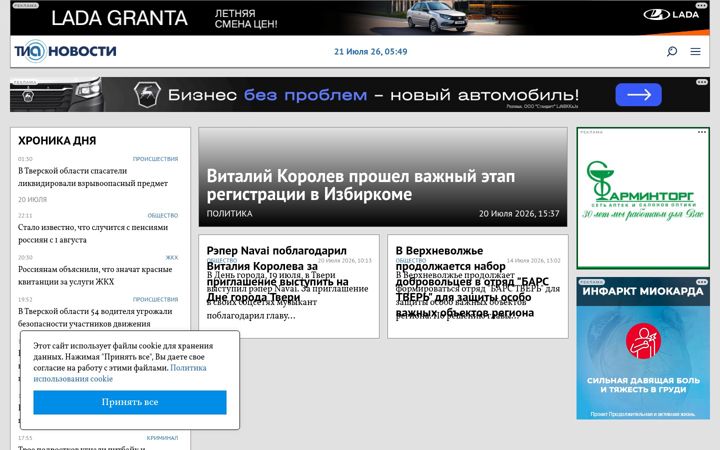Open the site search magnifier icon
The width and height of the screenshot is (720, 450).
(672, 51)
